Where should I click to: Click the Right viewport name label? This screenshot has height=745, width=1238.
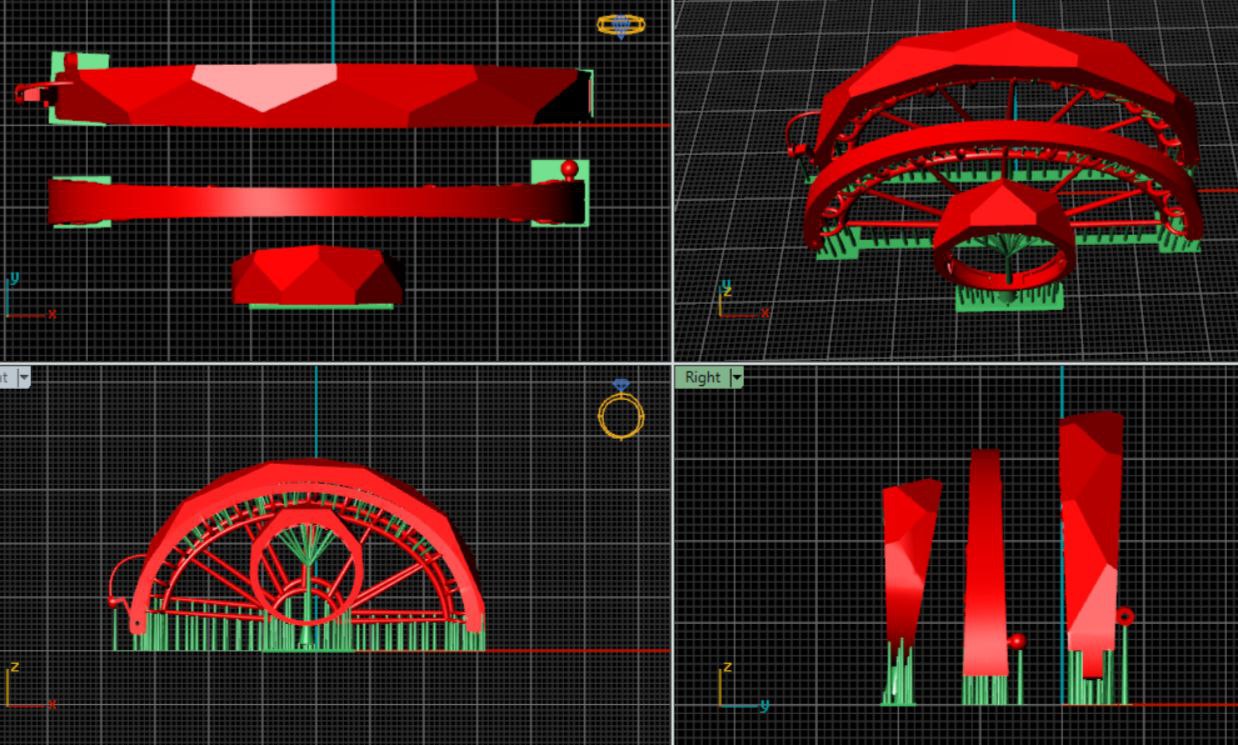pos(702,377)
